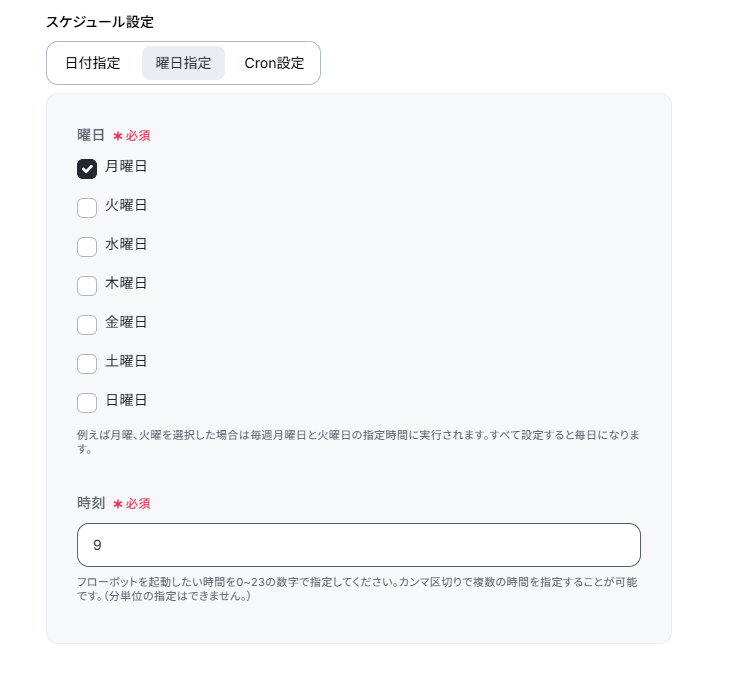Check the 金曜日 checkbox
Image resolution: width=729 pixels, height=678 pixels.
pos(87,325)
